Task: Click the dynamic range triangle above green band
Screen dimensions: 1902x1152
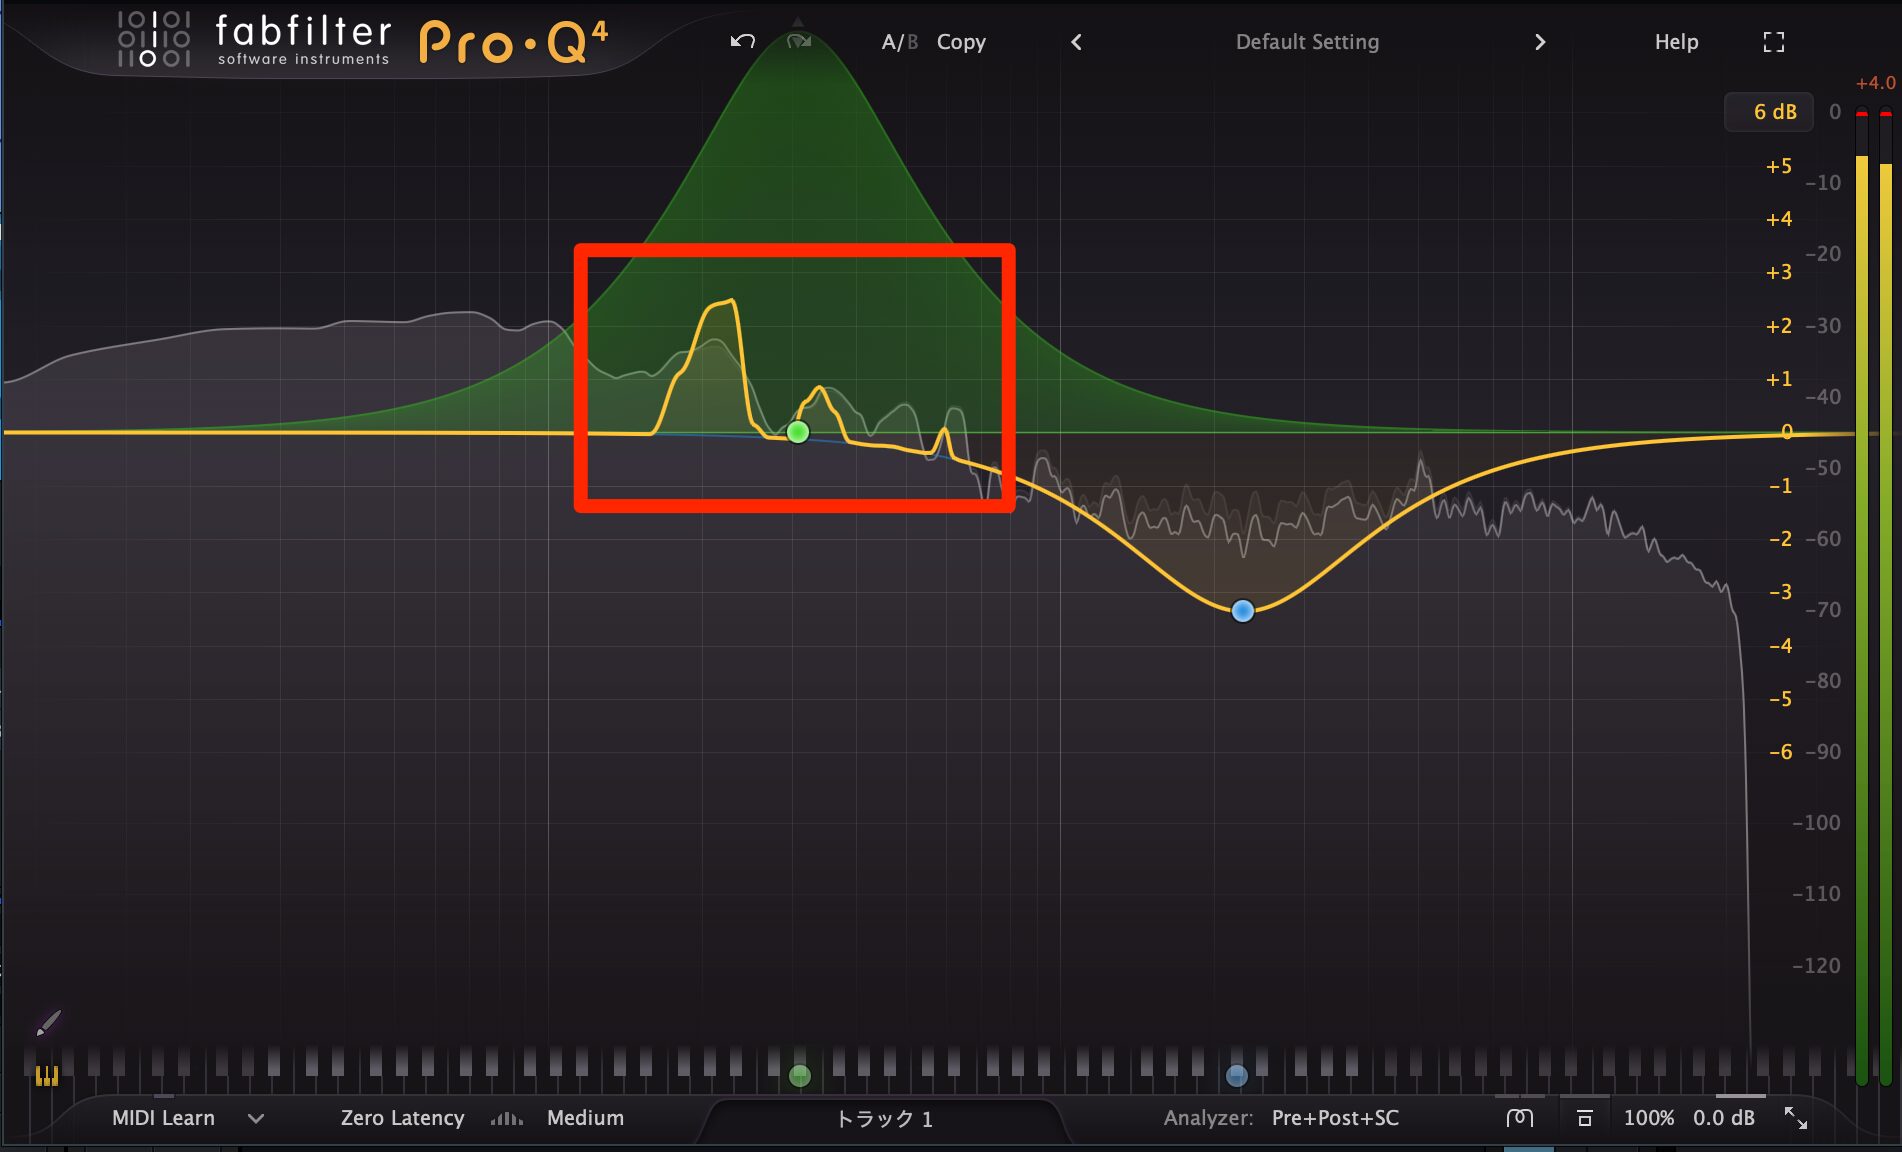Action: point(797,21)
